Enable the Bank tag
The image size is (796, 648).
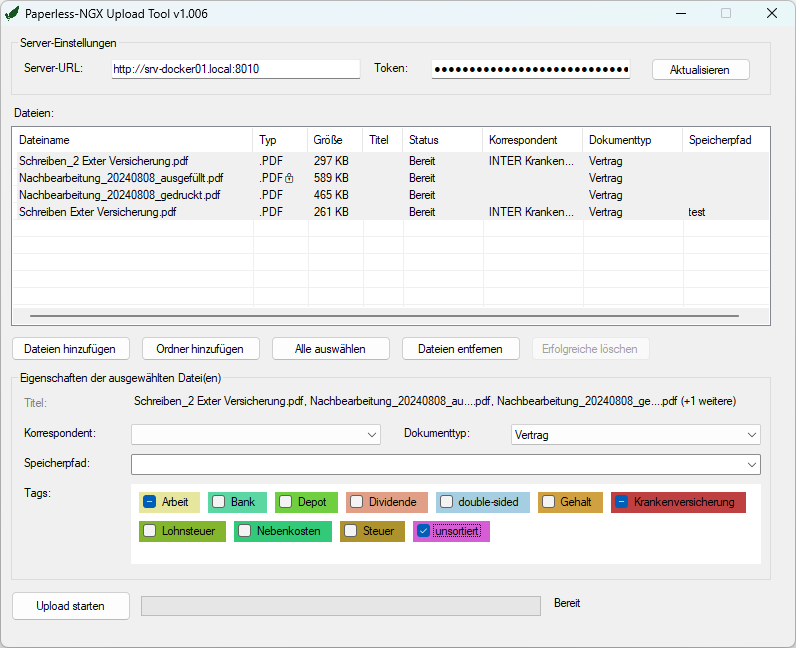pos(218,502)
